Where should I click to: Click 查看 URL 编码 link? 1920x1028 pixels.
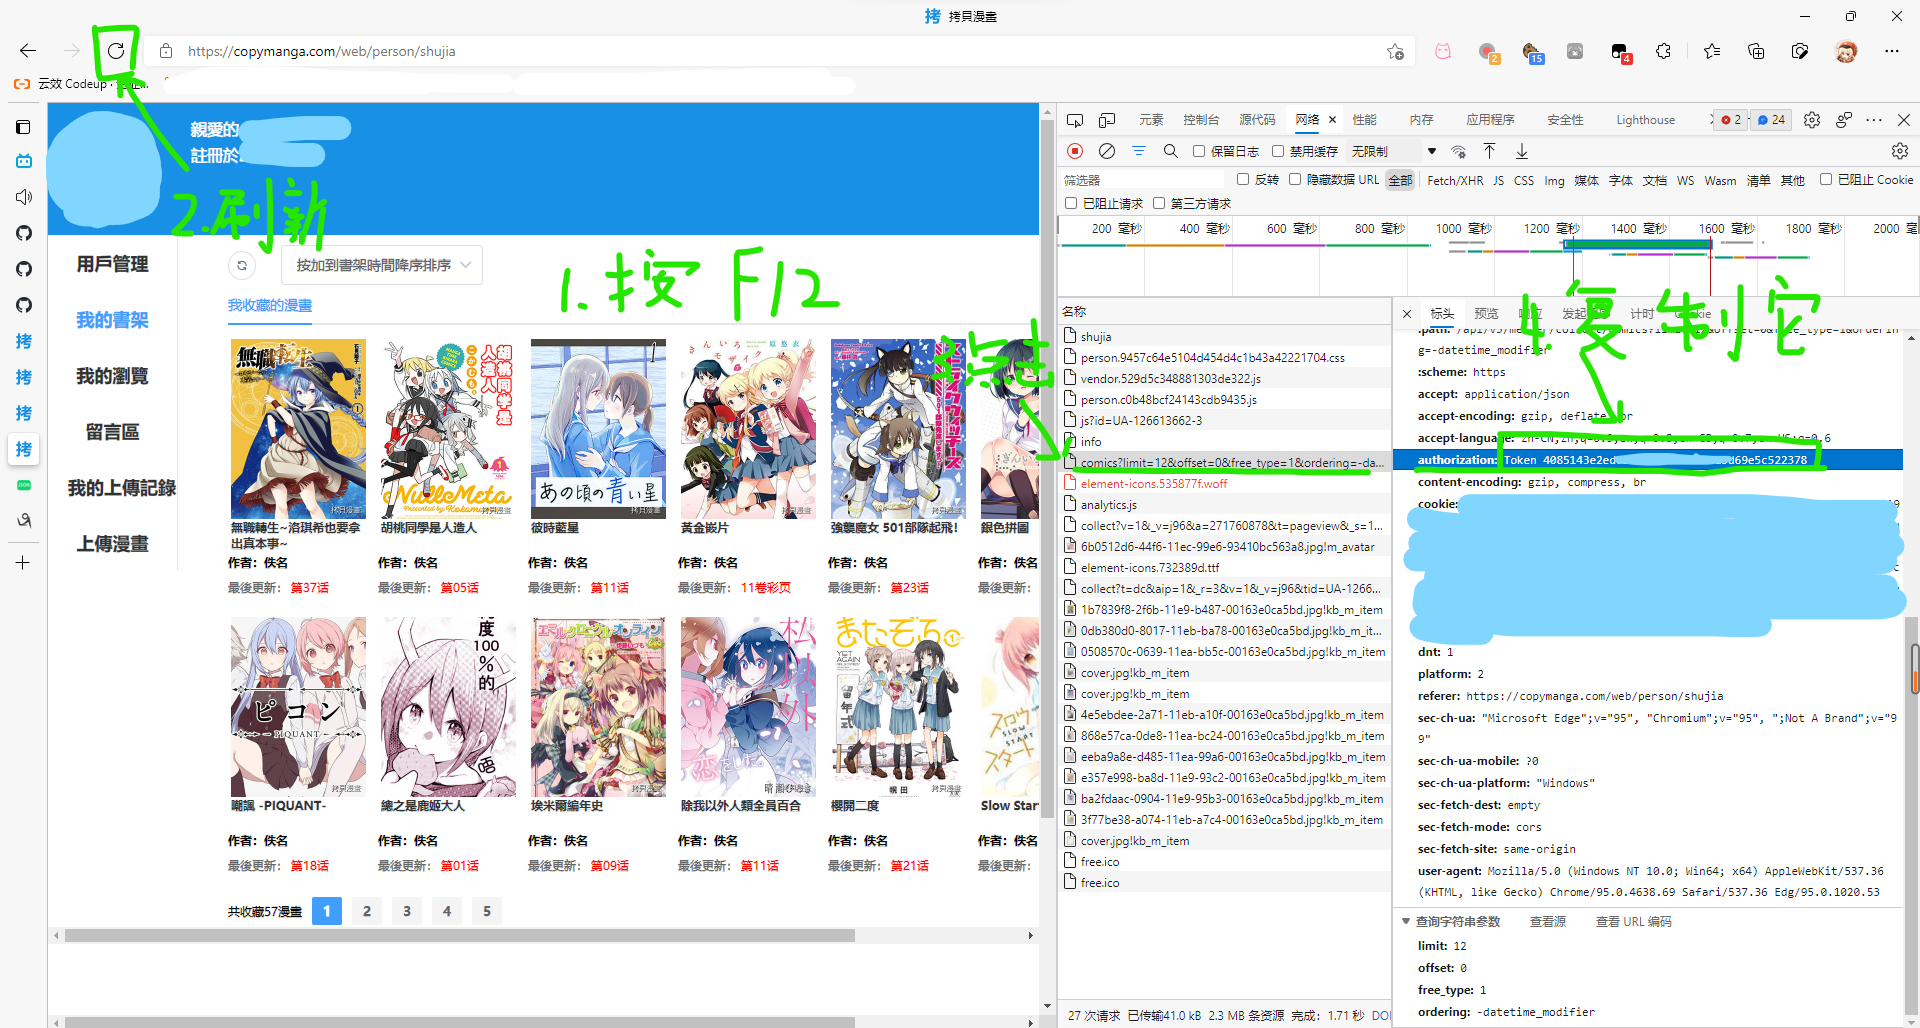[x=1633, y=921]
